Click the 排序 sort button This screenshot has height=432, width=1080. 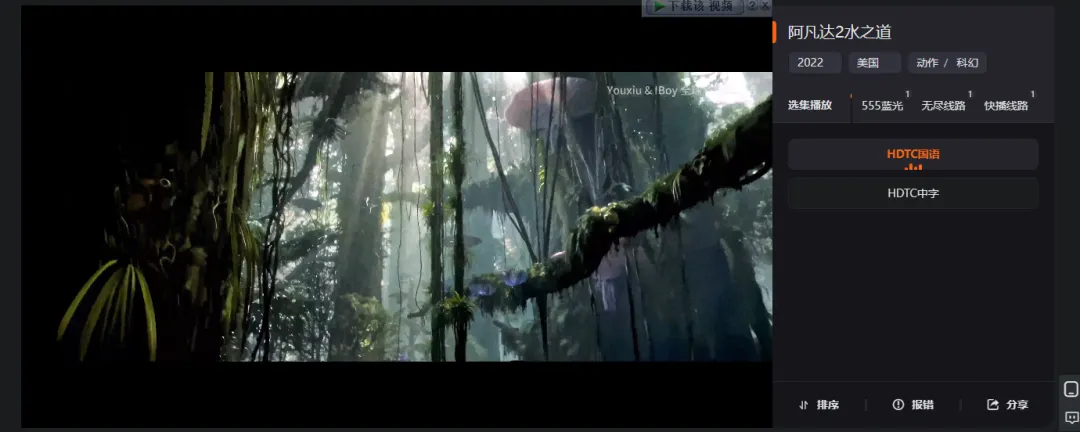click(x=819, y=405)
